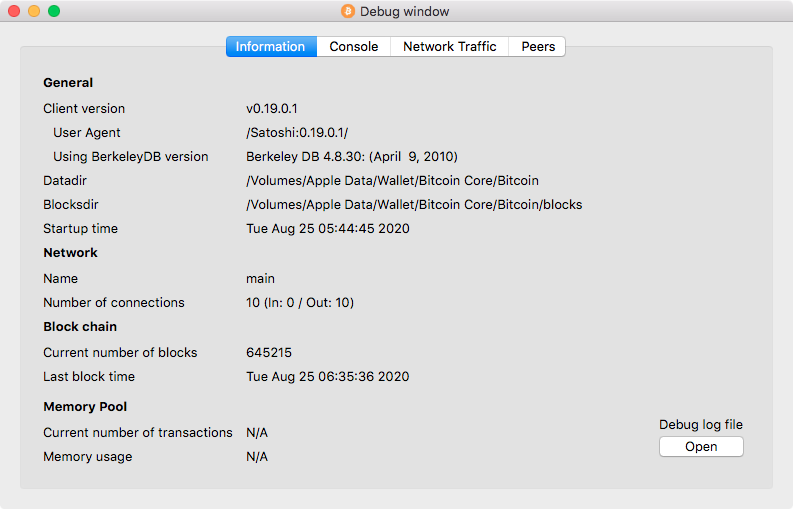Click the number of connections value
This screenshot has height=509, width=793.
300,303
